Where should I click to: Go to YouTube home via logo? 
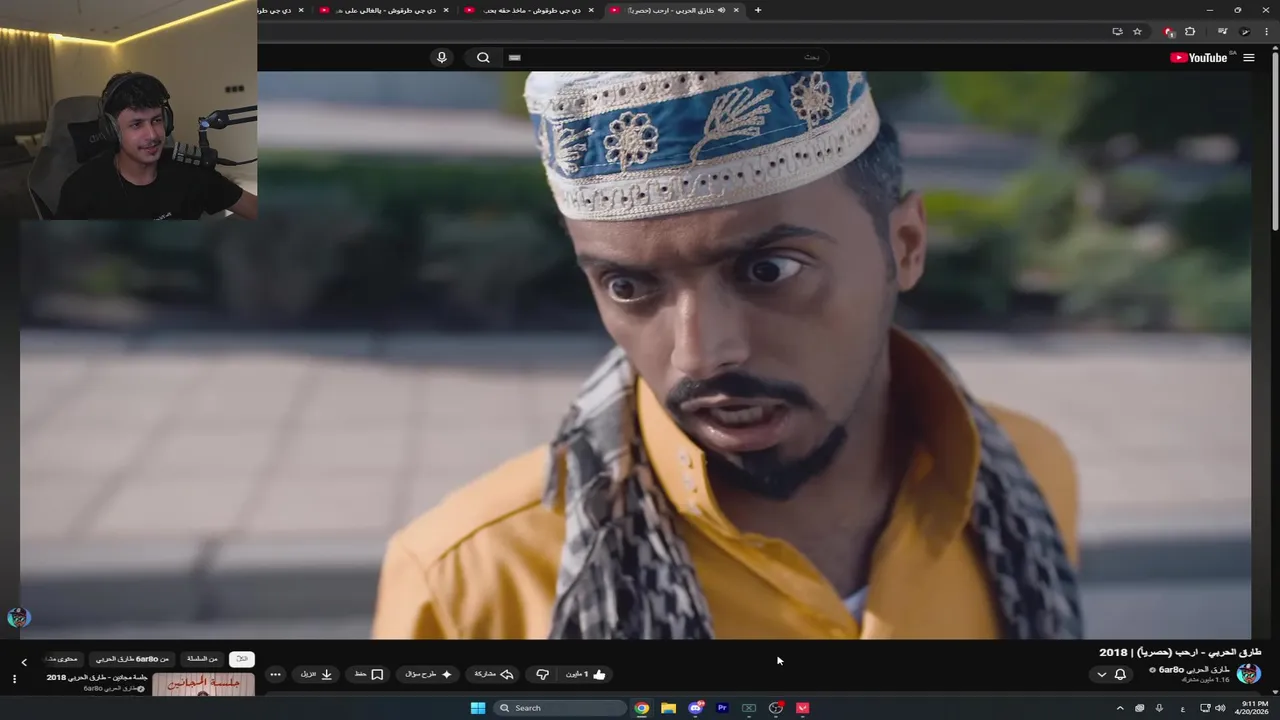1199,57
